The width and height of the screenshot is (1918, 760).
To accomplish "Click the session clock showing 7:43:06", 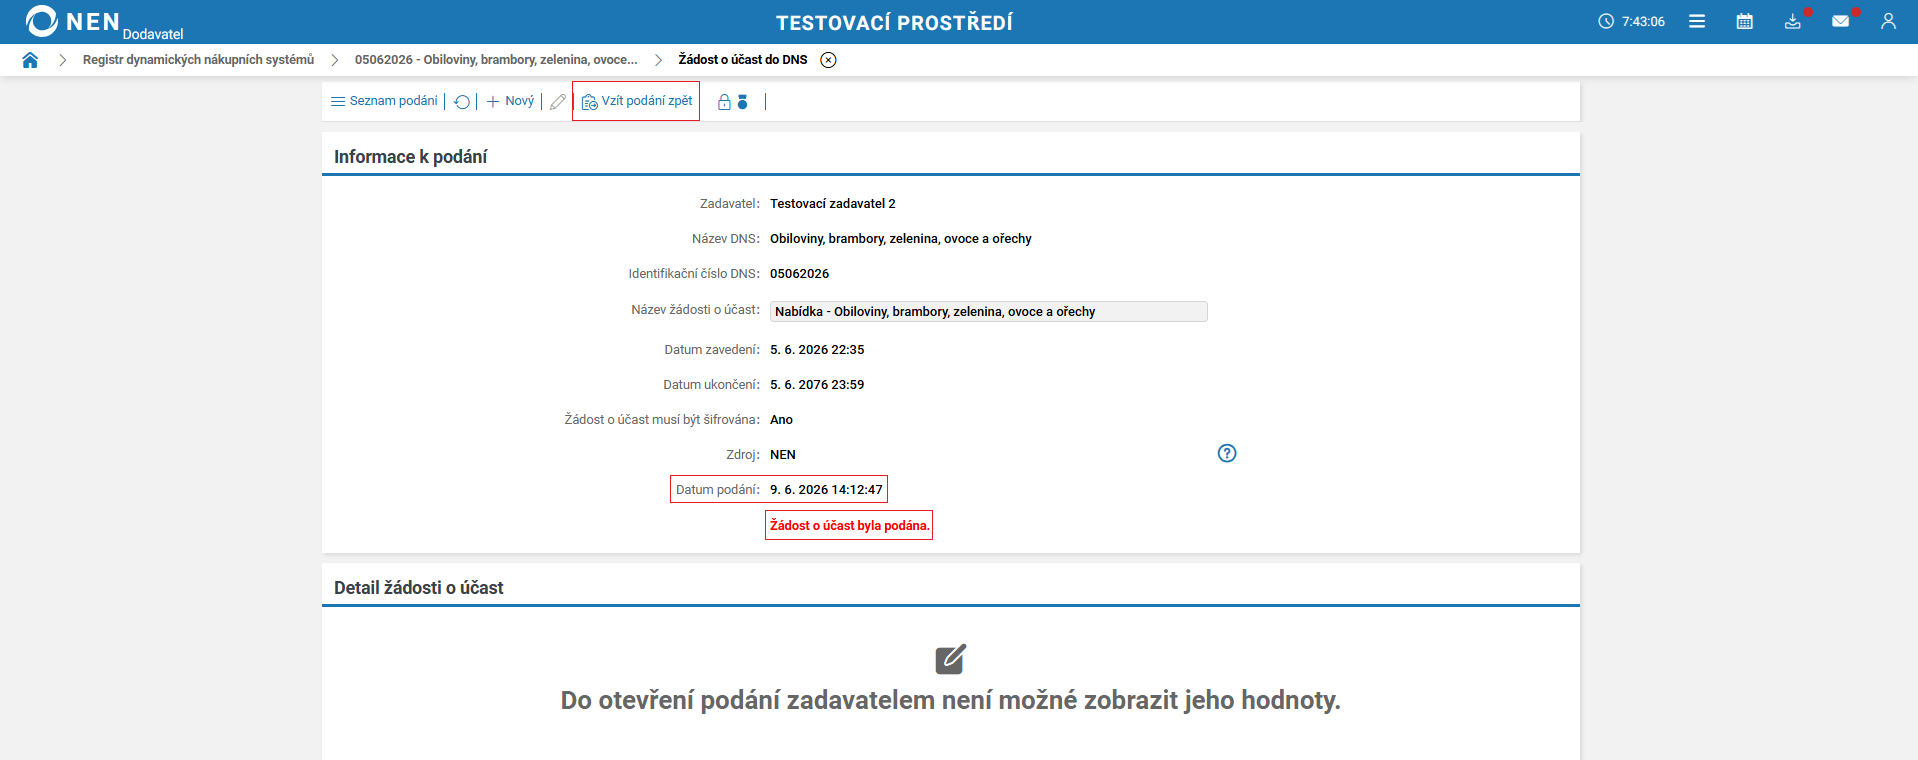I will [x=1631, y=21].
